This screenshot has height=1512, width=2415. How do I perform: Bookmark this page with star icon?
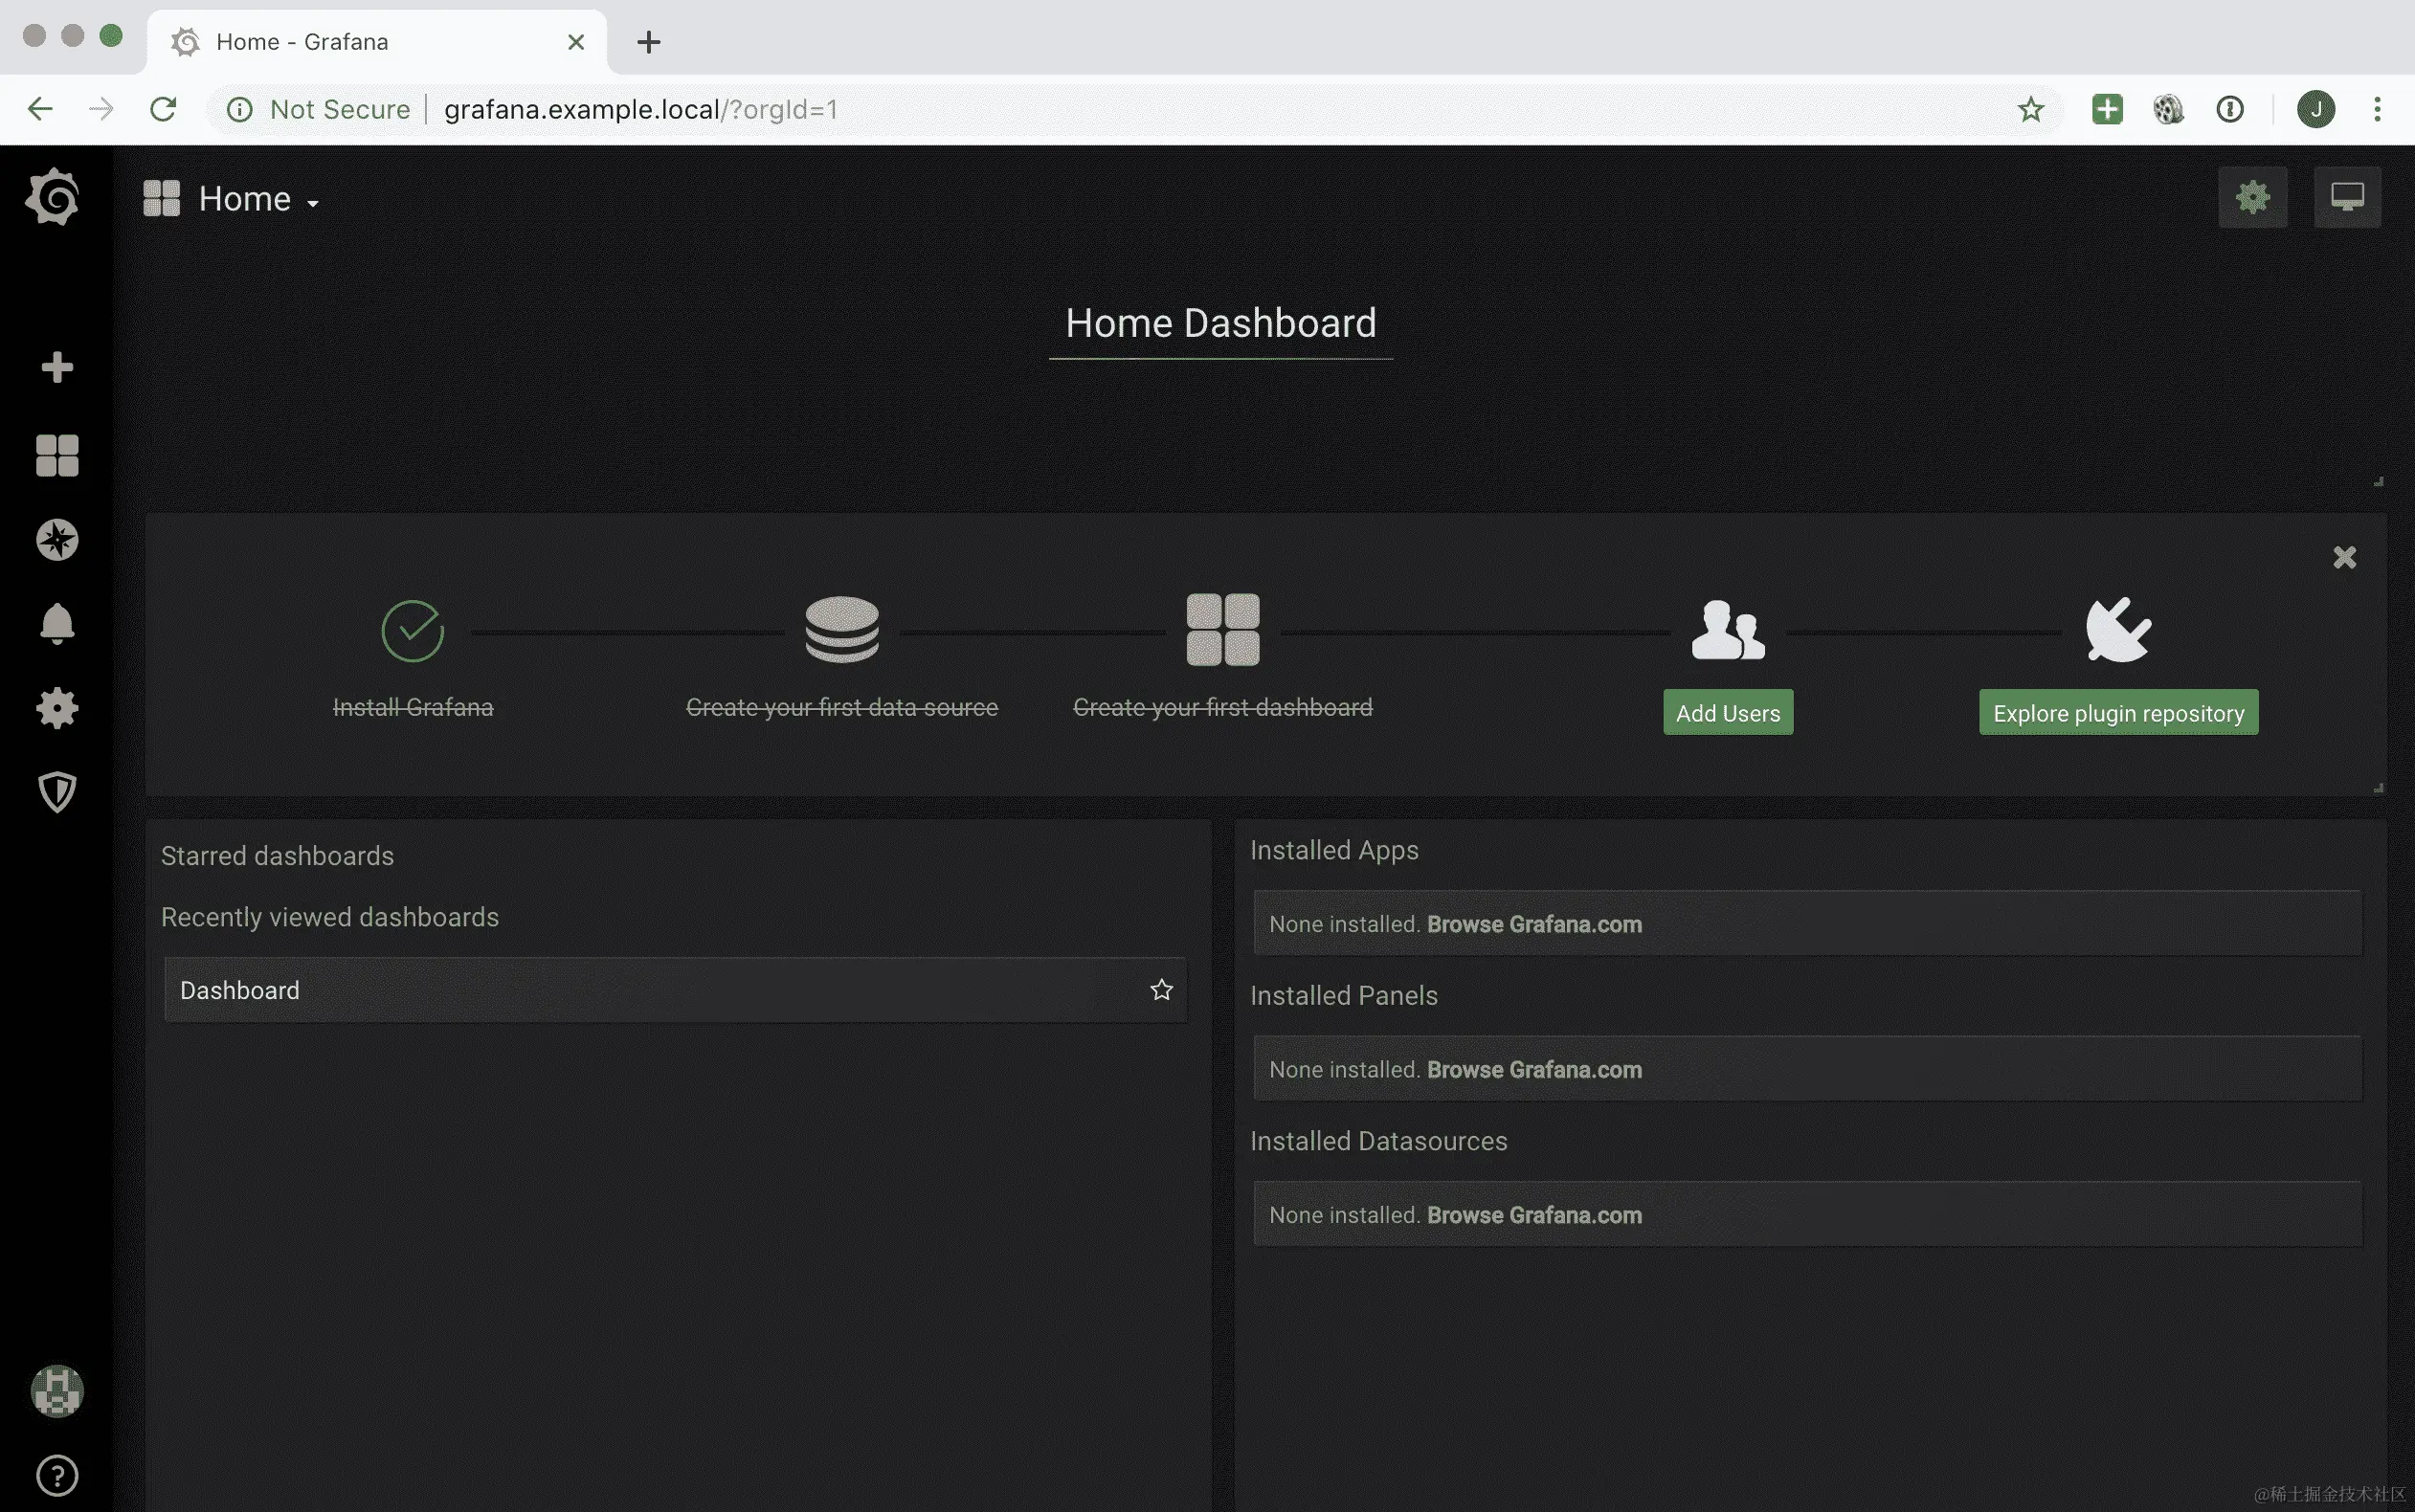pyautogui.click(x=2030, y=109)
